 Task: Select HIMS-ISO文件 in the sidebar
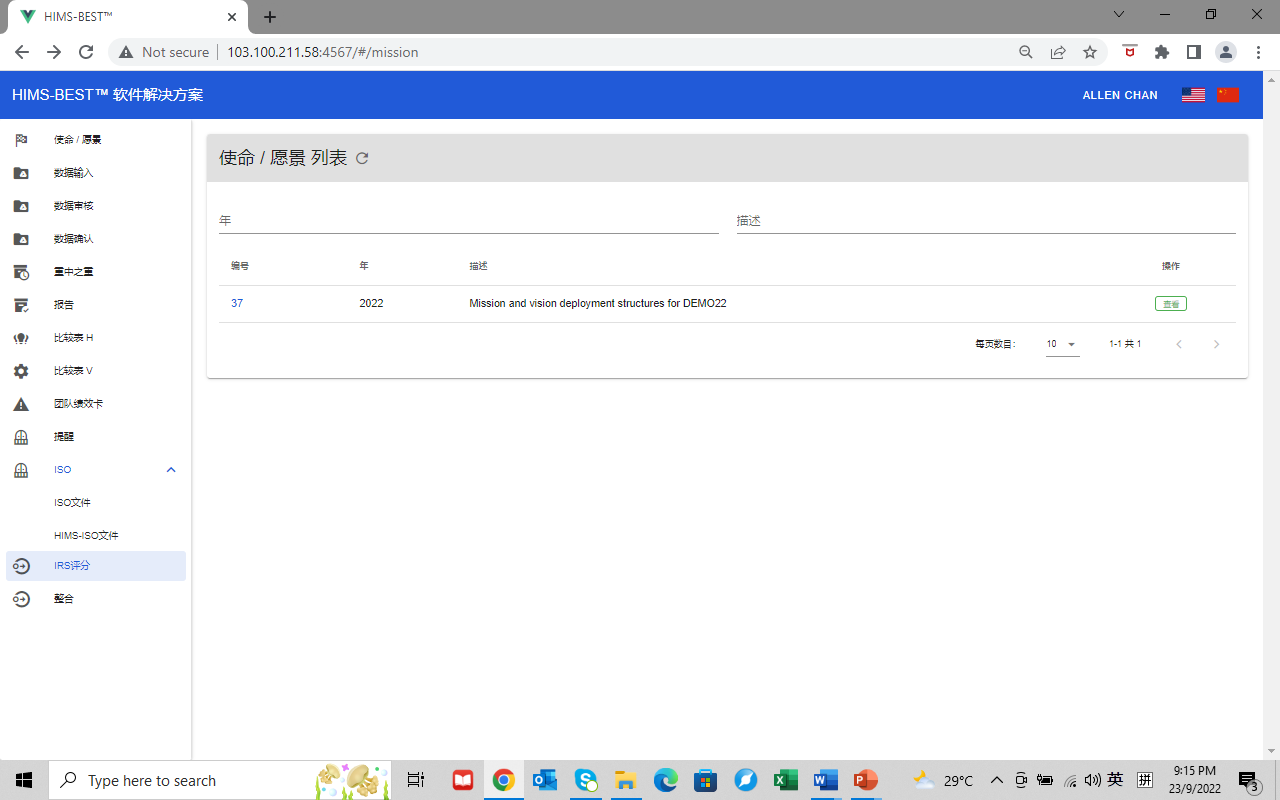coord(86,536)
